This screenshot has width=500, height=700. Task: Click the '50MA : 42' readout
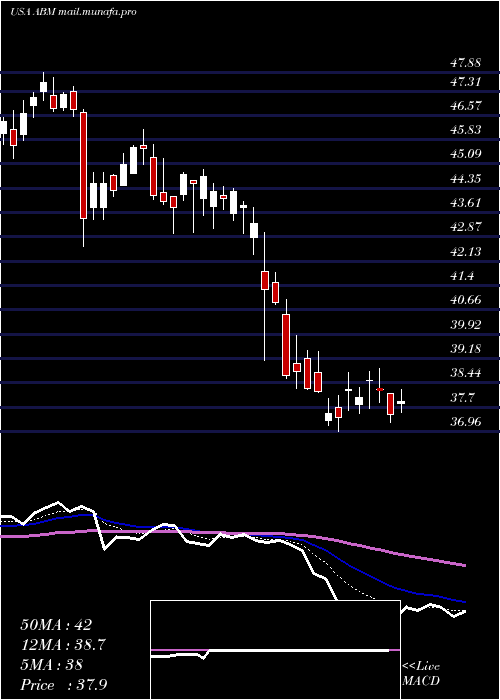pos(56,625)
